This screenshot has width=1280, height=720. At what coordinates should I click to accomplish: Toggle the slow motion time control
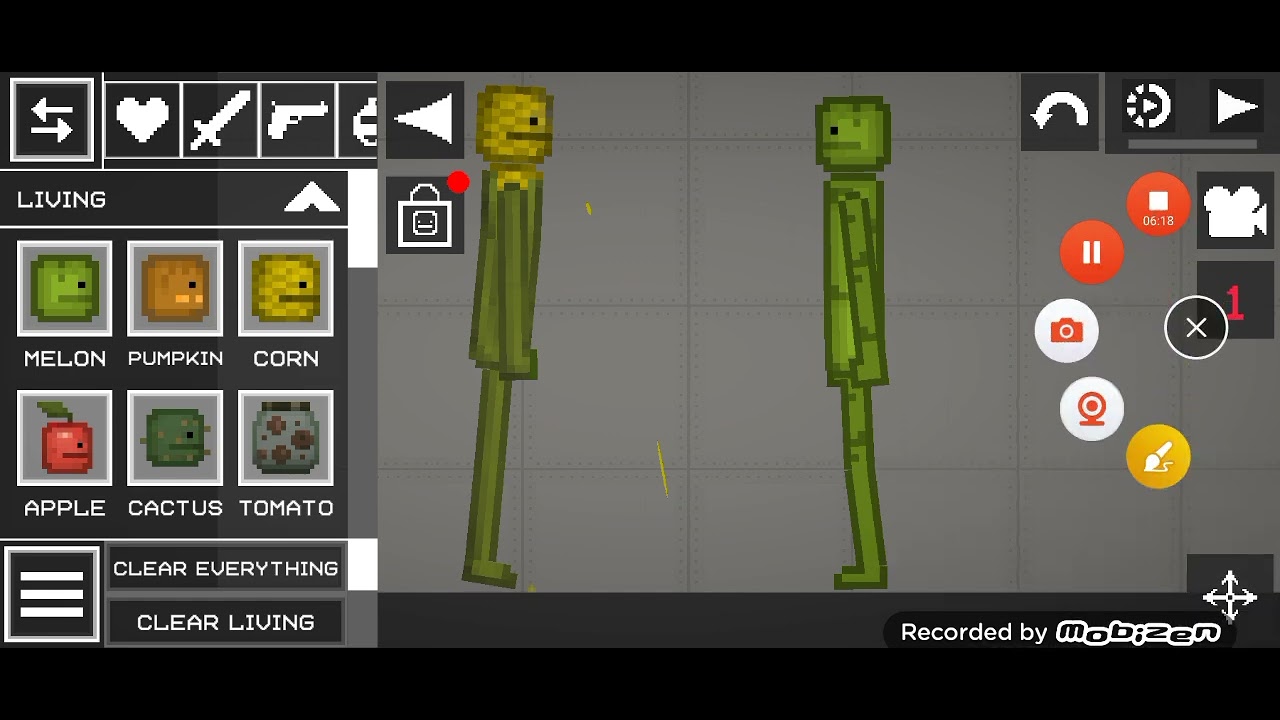point(1148,106)
